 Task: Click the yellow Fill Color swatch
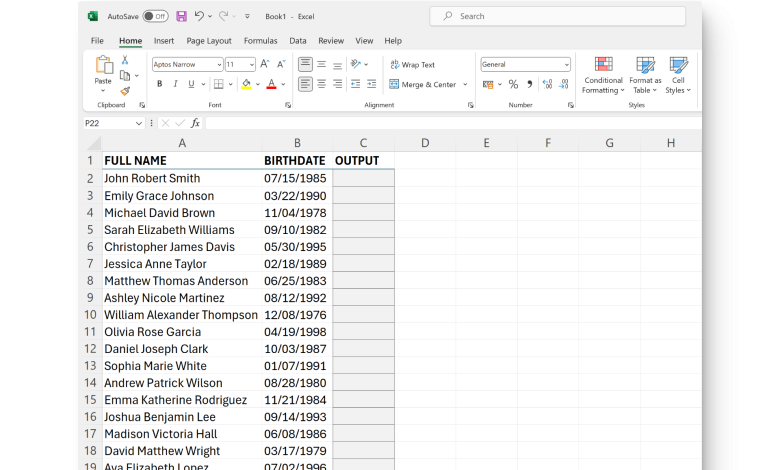(x=246, y=85)
